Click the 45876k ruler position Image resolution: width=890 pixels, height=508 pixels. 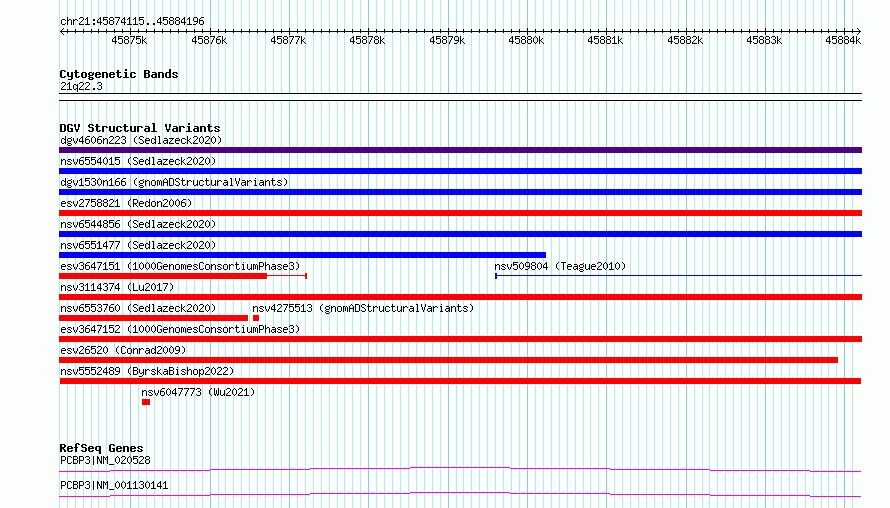pos(209,40)
